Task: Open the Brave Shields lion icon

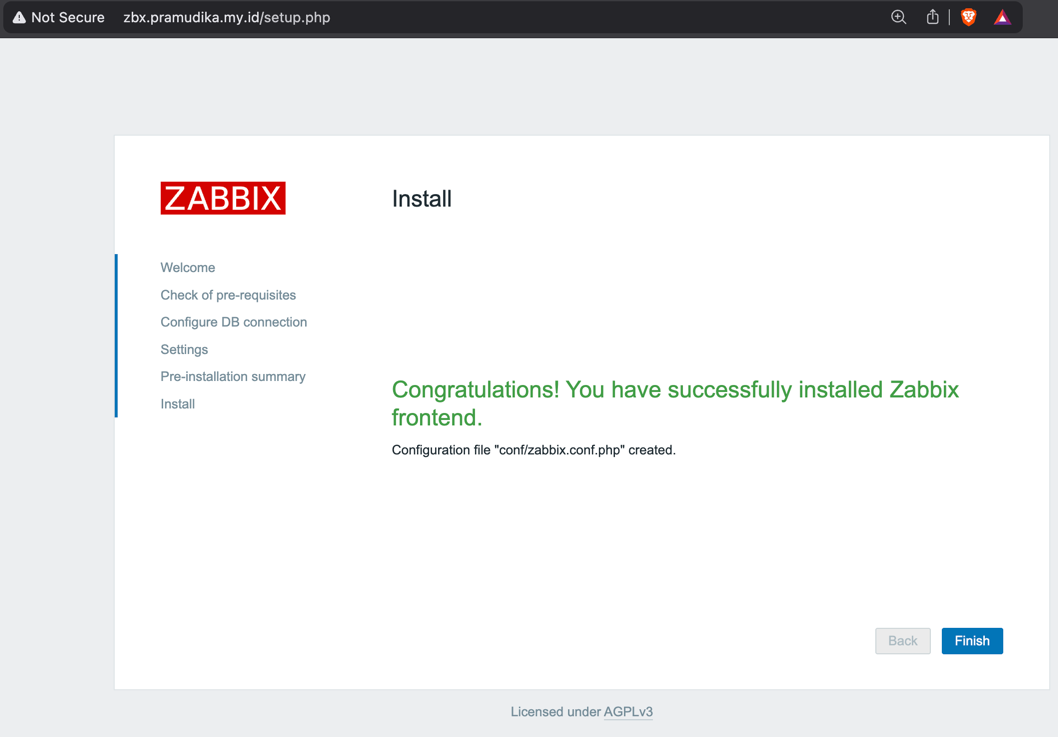Action: click(968, 18)
